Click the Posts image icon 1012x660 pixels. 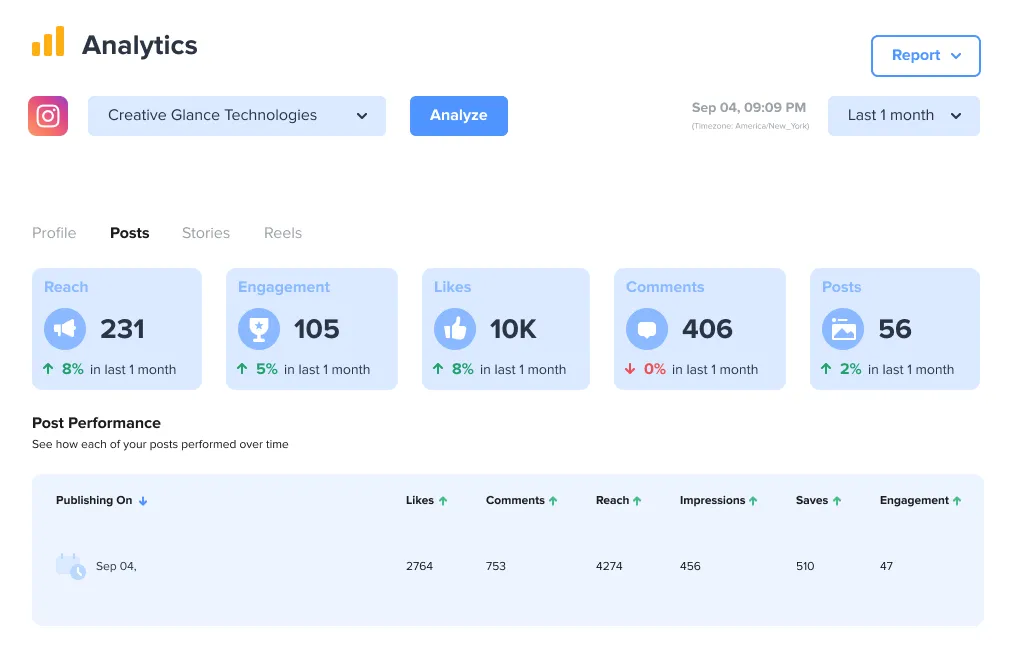click(x=843, y=328)
